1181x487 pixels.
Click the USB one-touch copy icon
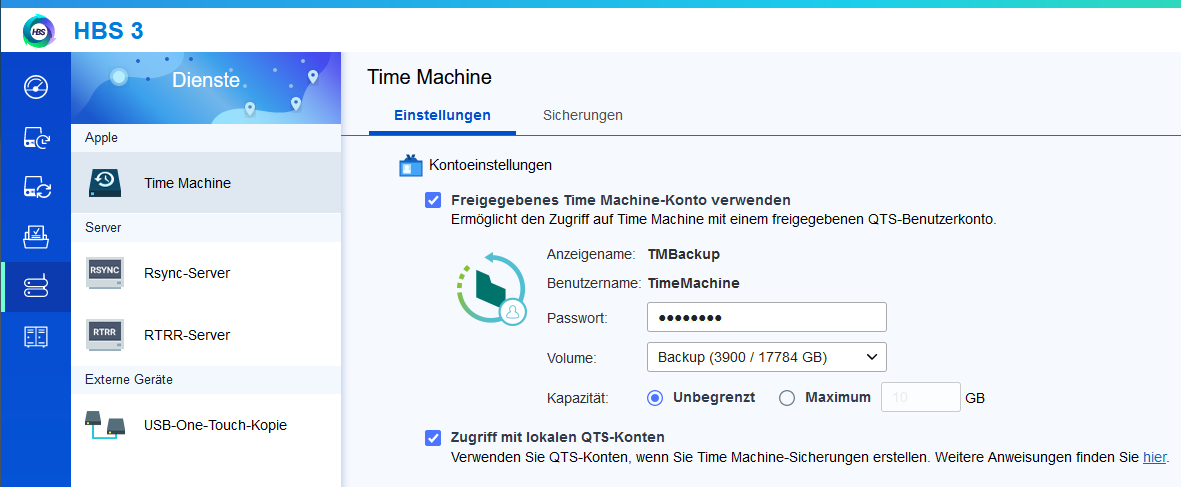tap(104, 425)
